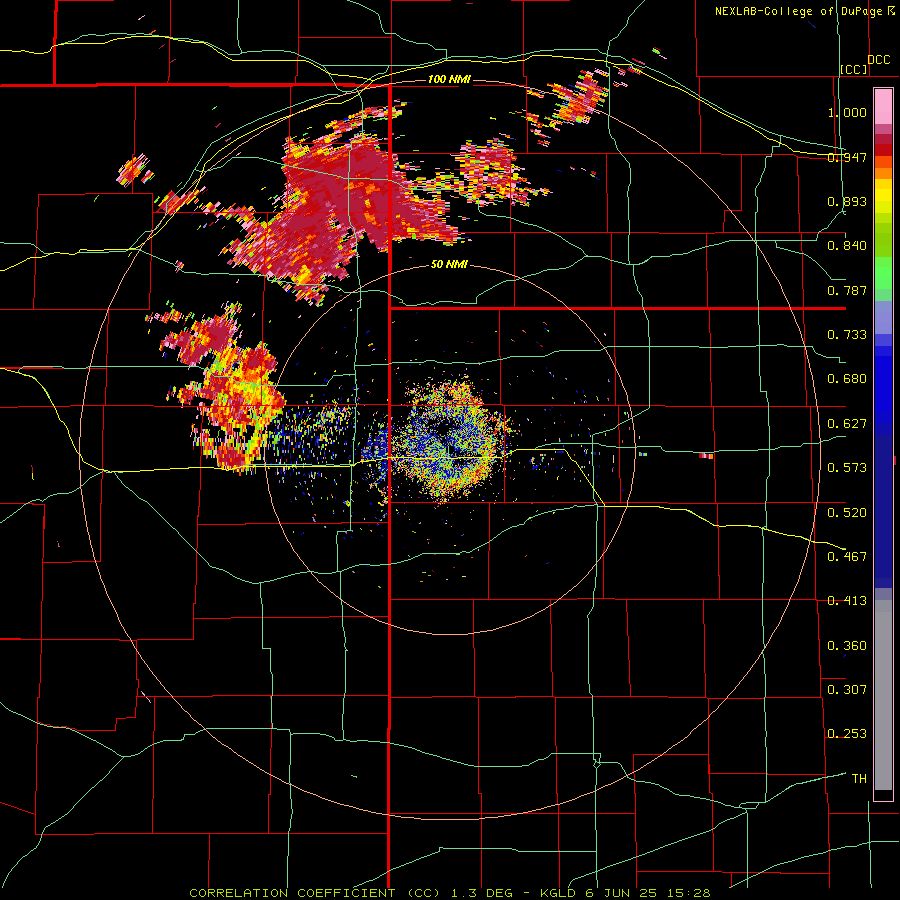Click the 0.947 color scale value

pyautogui.click(x=847, y=157)
